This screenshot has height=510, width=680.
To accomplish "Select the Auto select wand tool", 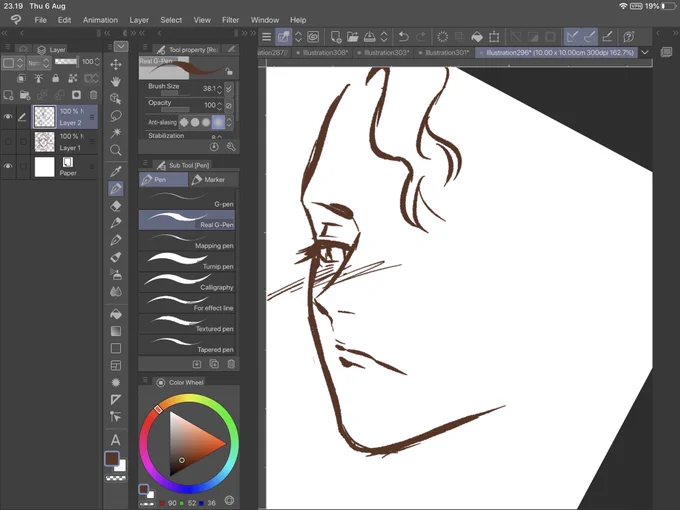I will 116,133.
